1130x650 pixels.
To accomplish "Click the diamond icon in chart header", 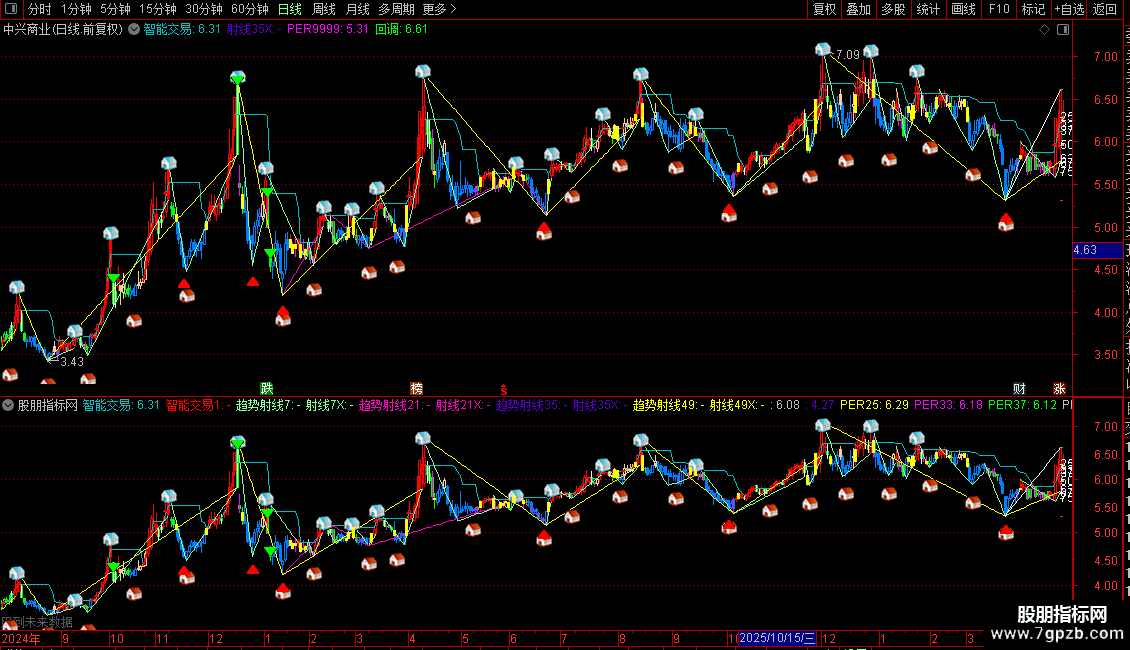I will click(1044, 30).
